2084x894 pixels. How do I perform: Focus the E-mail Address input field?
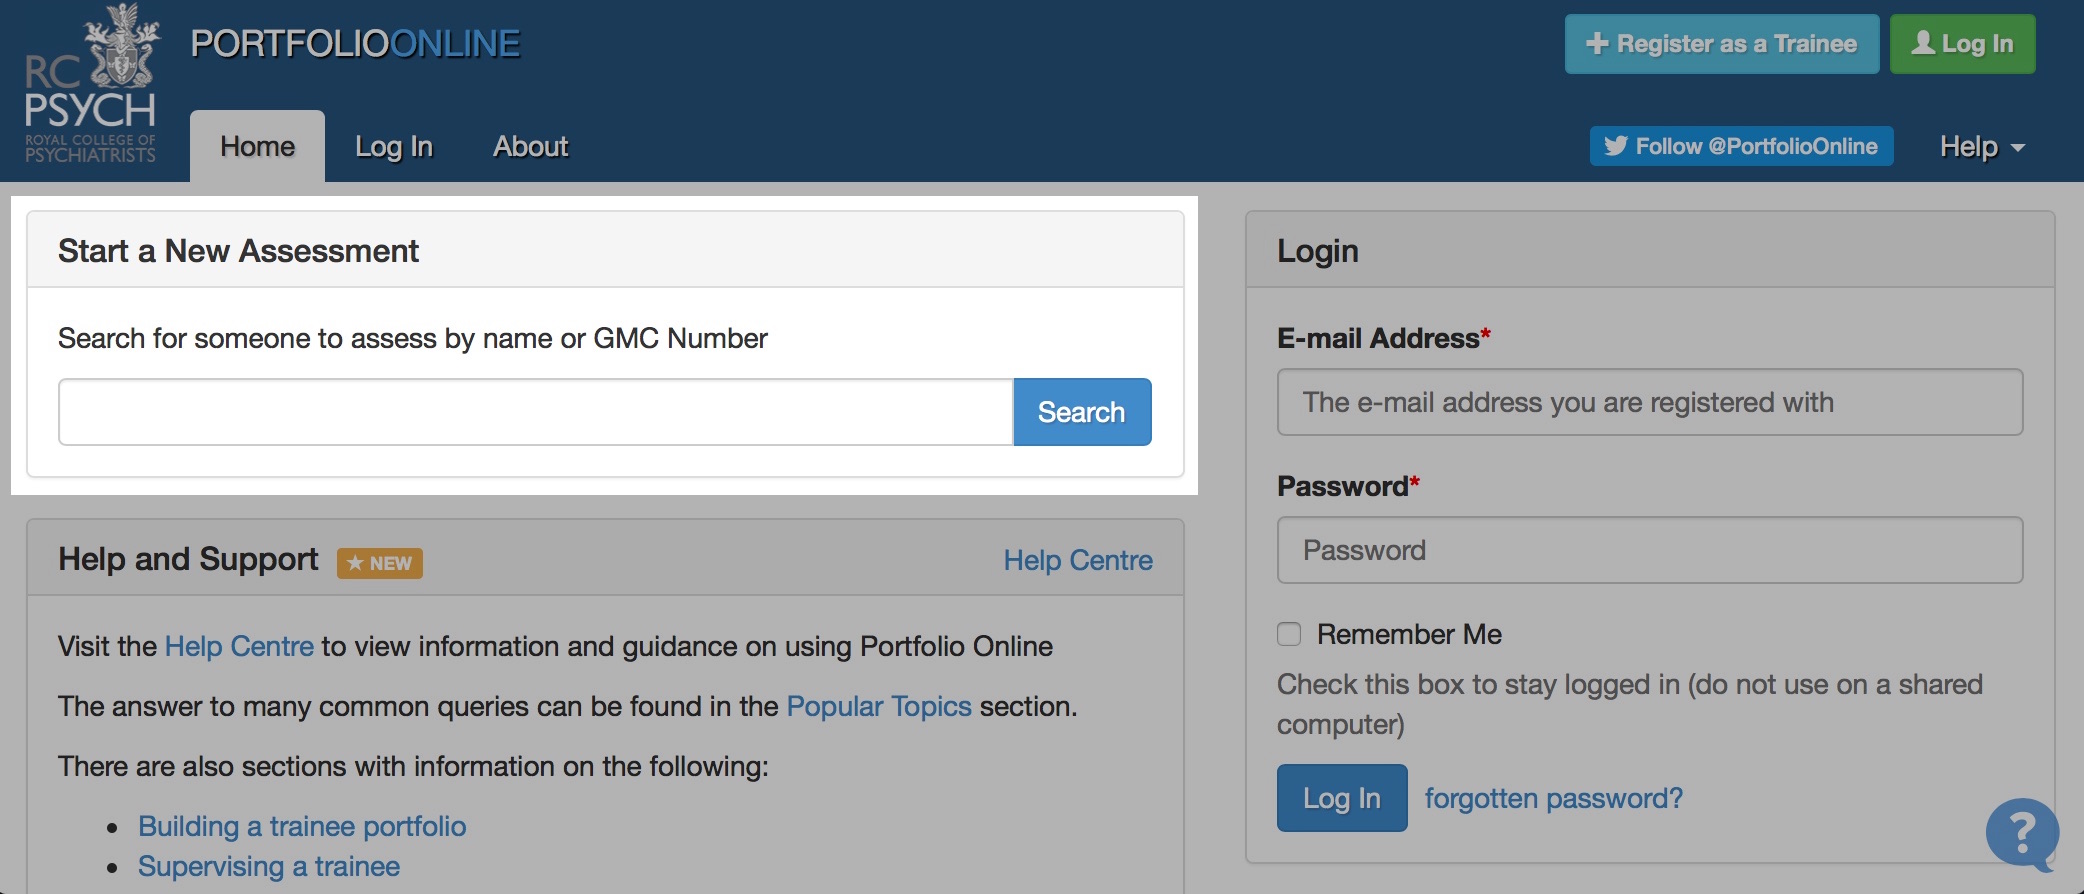pos(1649,402)
